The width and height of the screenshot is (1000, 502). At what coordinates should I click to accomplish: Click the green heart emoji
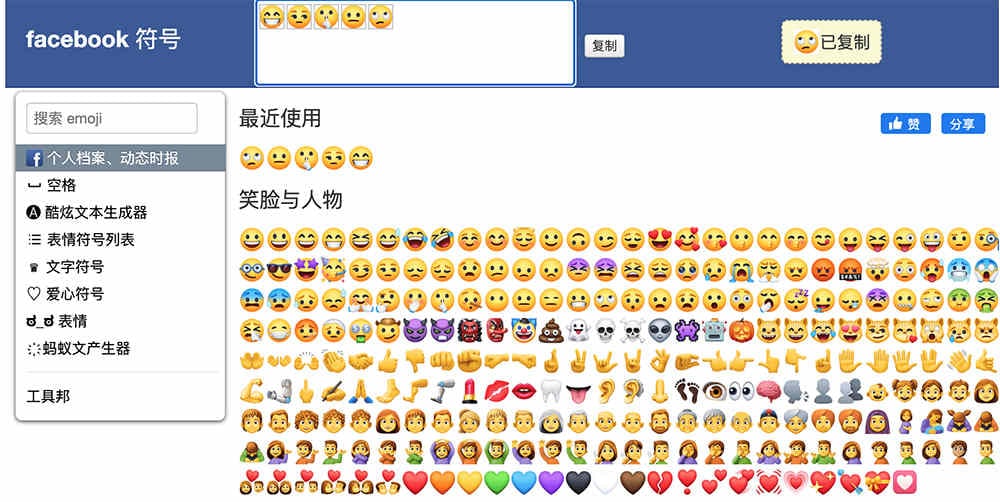pos(496,483)
